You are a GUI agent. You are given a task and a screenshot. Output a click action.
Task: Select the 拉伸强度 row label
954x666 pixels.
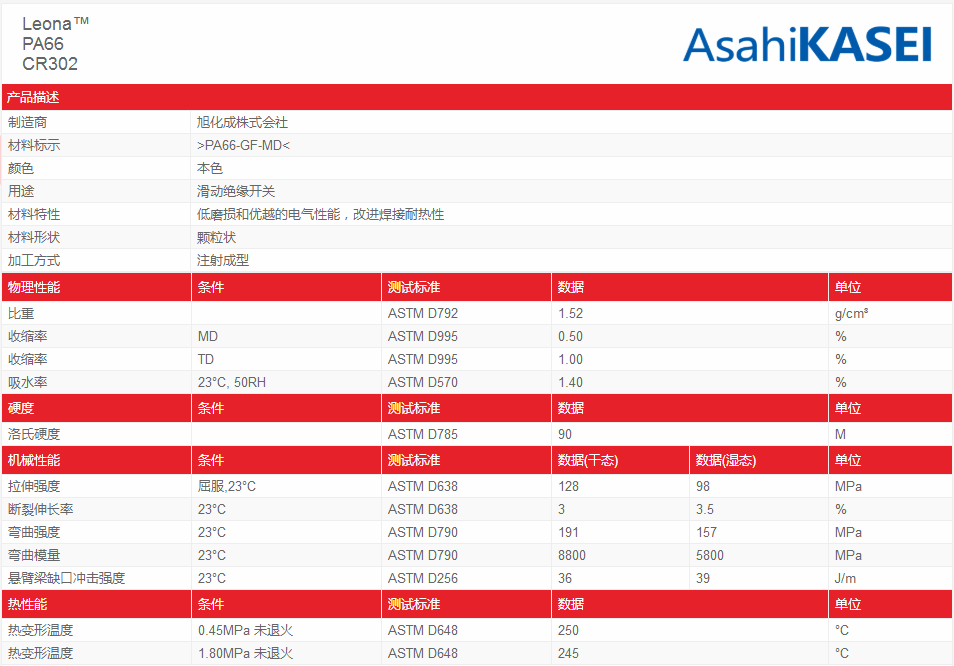tap(34, 487)
